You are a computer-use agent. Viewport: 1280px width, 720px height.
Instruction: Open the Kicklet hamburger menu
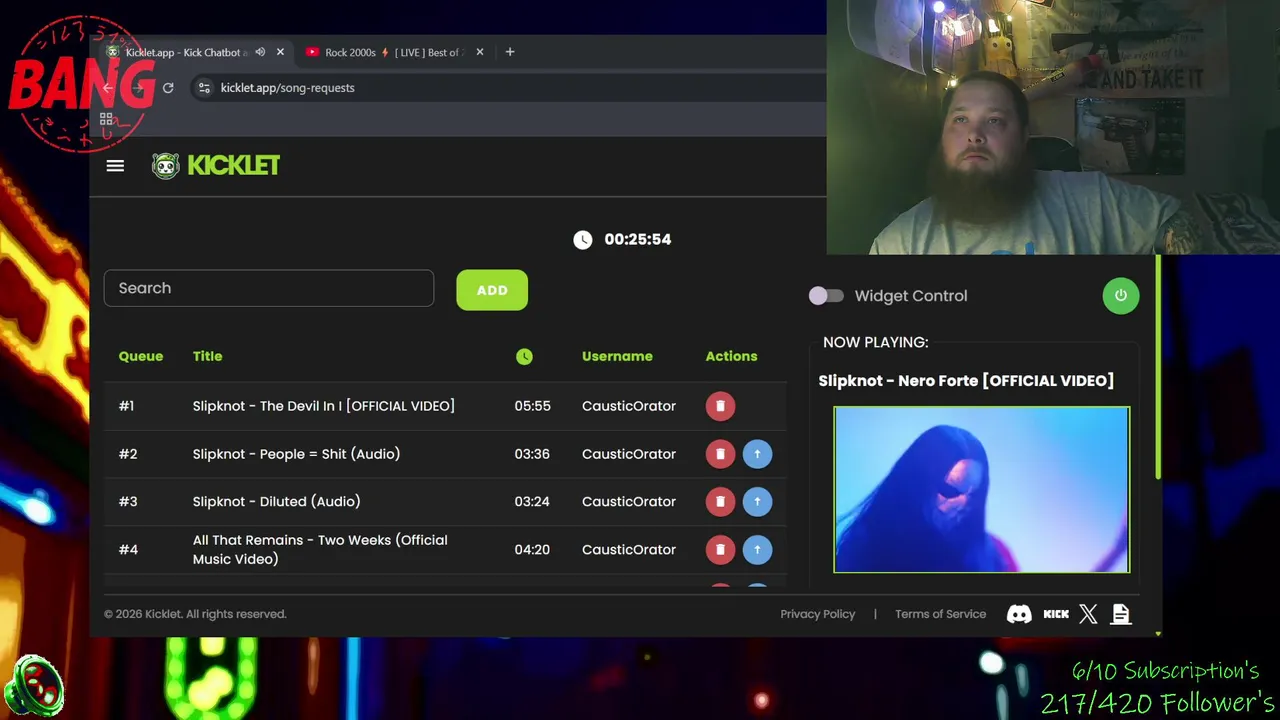click(115, 166)
